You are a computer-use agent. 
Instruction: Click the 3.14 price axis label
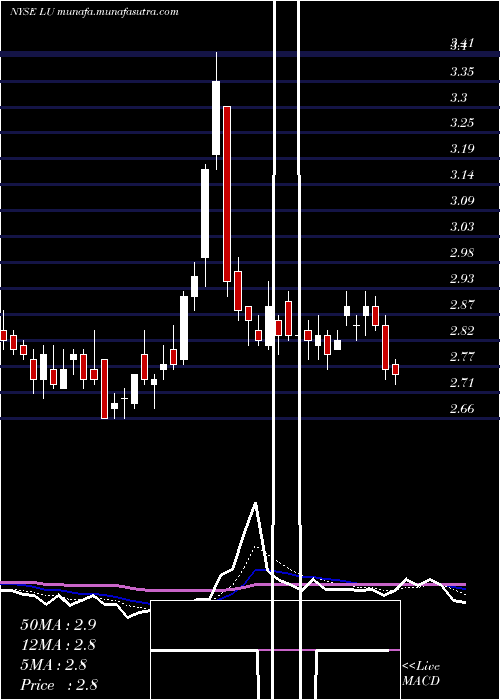pos(462,175)
